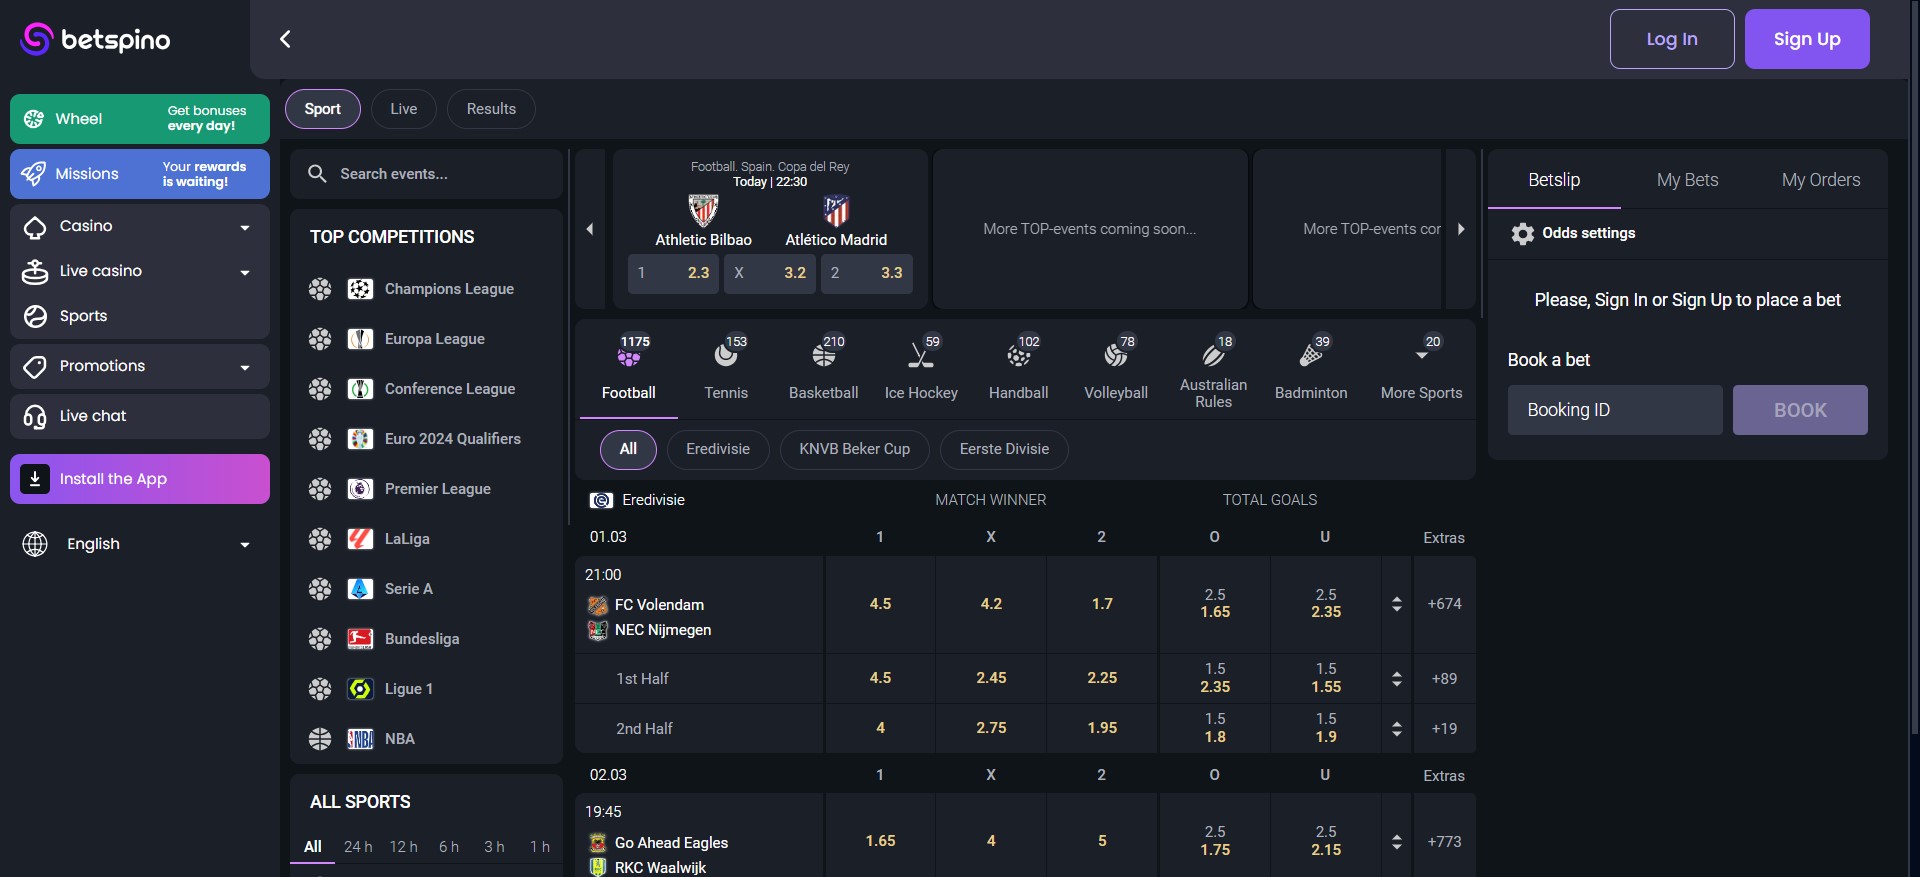1920x877 pixels.
Task: Open the Sports section
Action: [x=140, y=316]
